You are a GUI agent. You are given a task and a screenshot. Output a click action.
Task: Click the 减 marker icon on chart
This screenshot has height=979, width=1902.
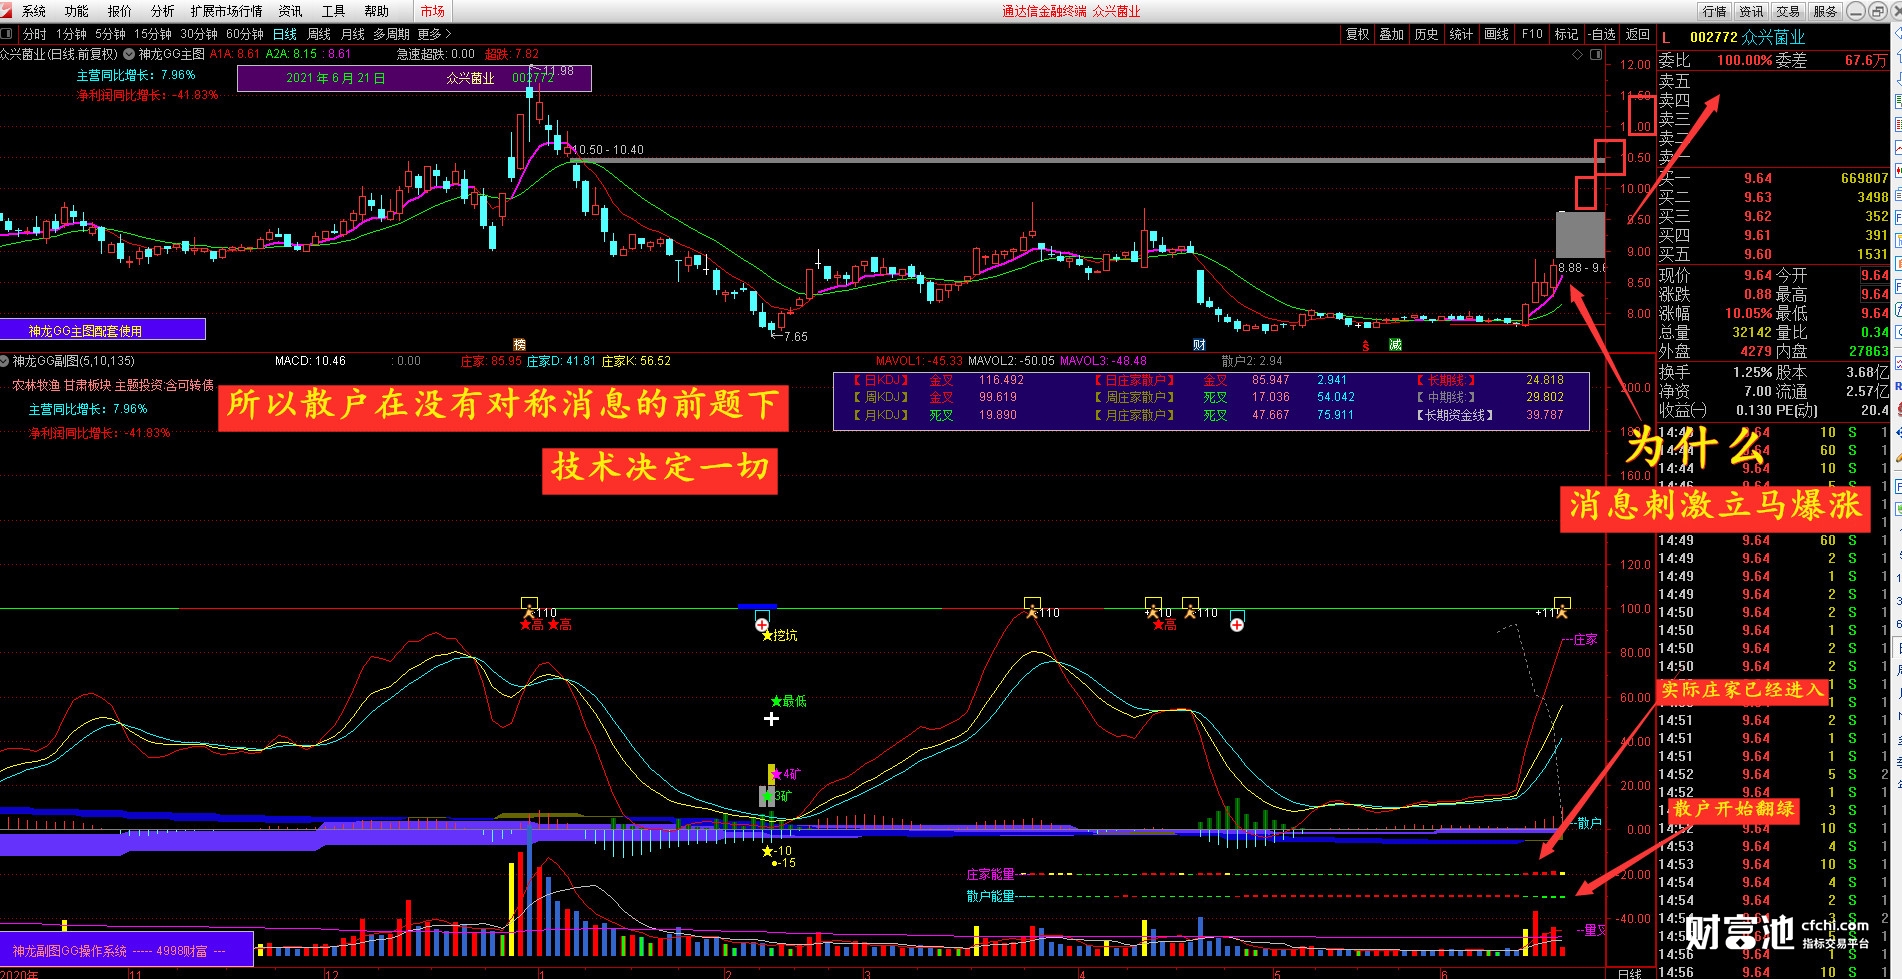pyautogui.click(x=1395, y=344)
